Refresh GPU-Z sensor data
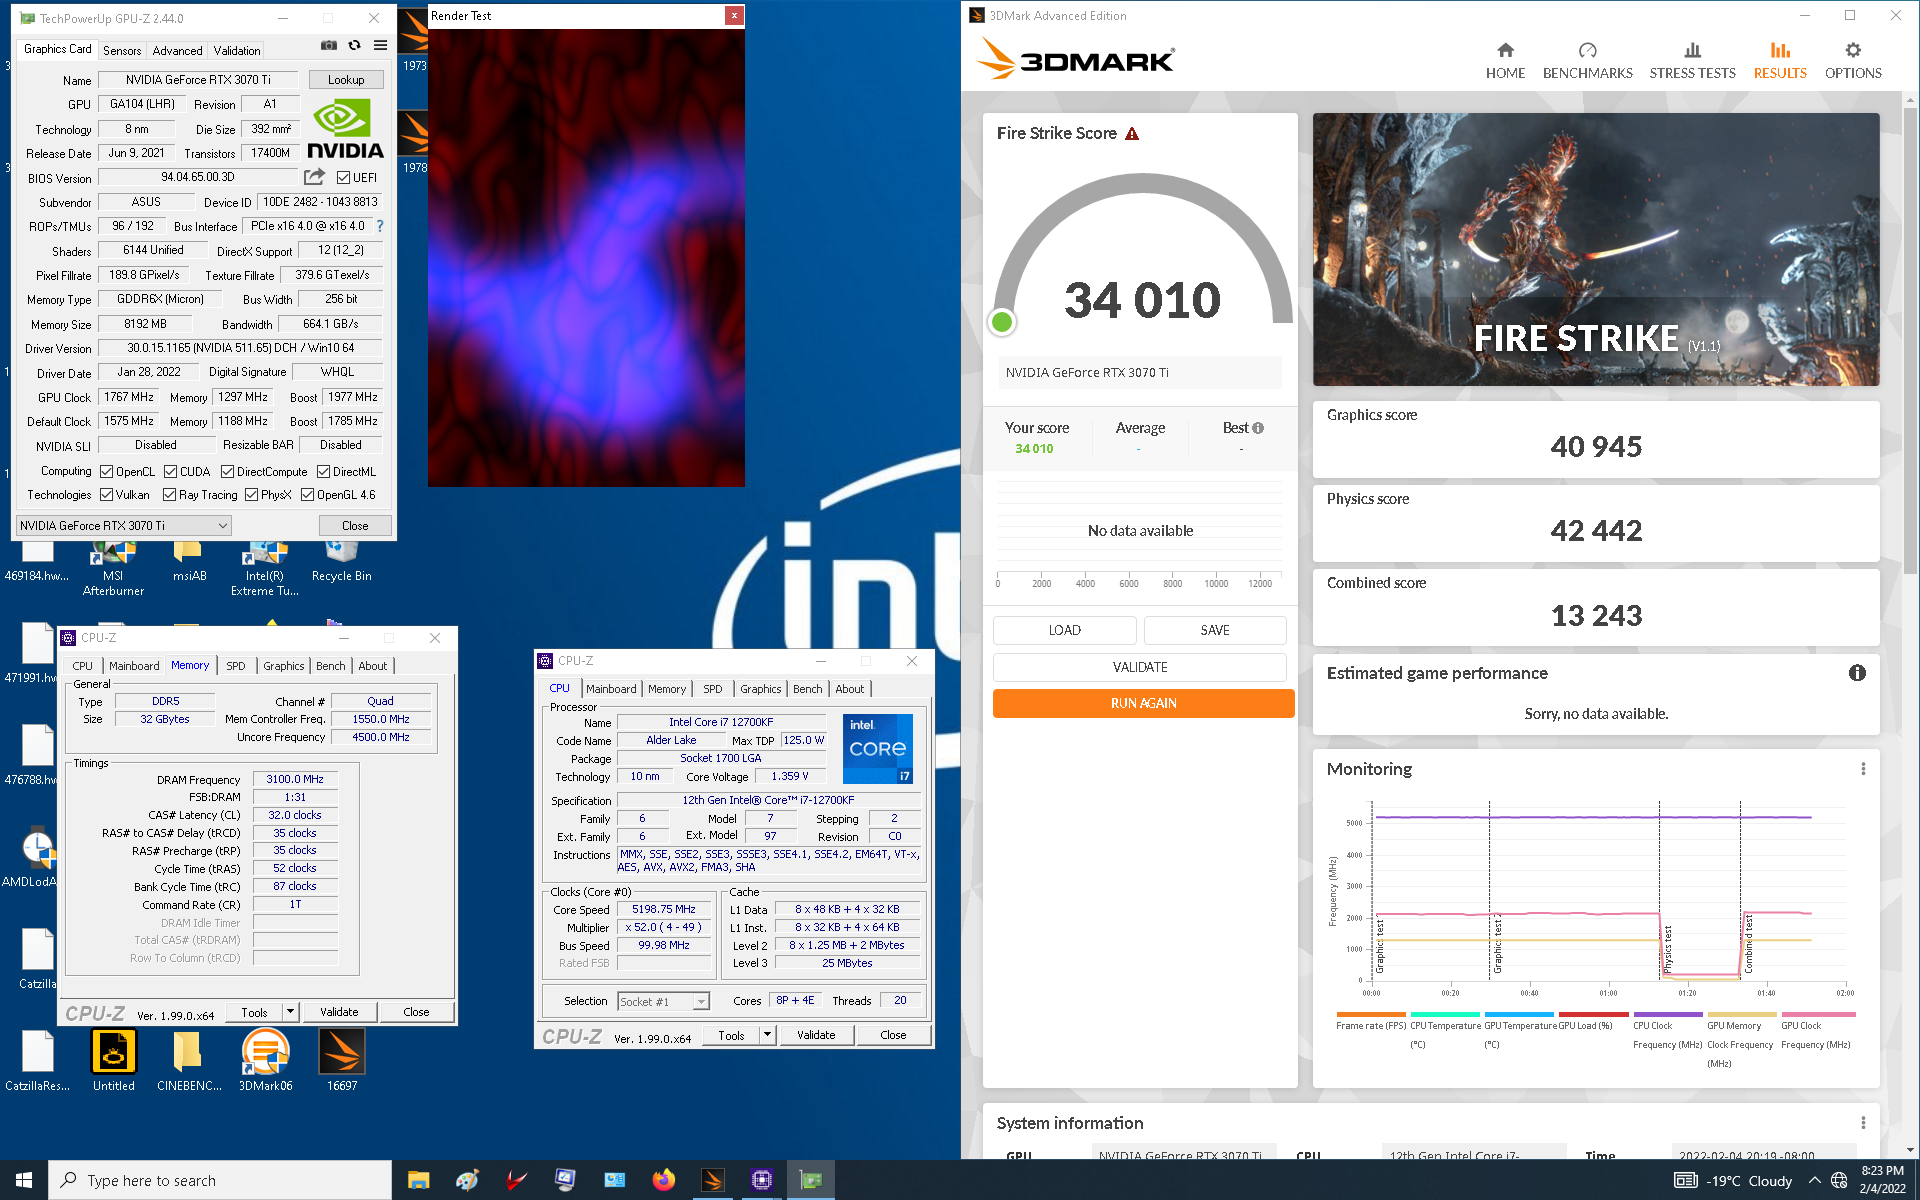This screenshot has height=1200, width=1920. 354,45
